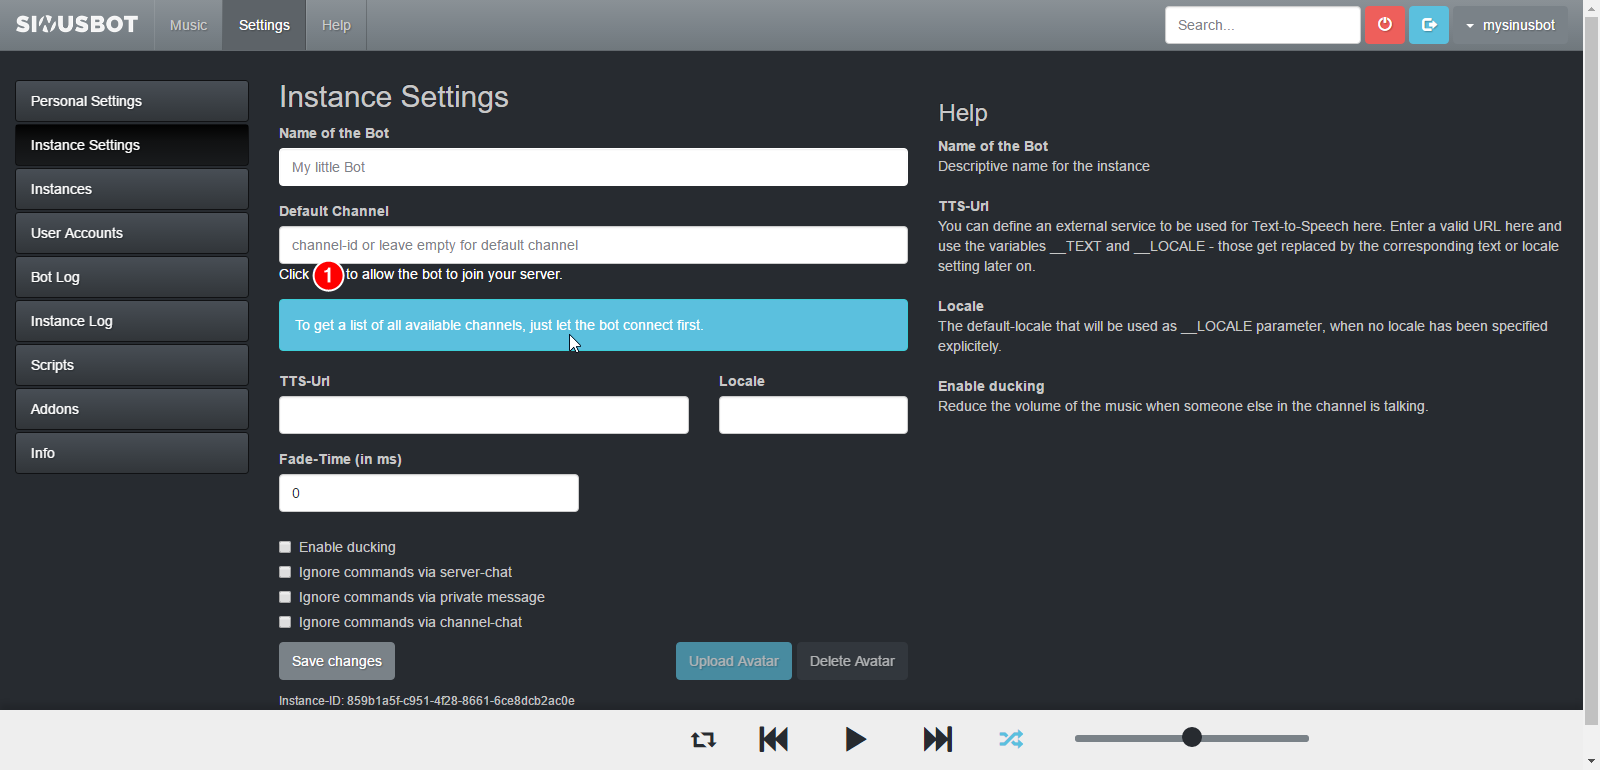This screenshot has height=770, width=1600.
Task: Check Ignore commands via private message
Action: click(285, 597)
